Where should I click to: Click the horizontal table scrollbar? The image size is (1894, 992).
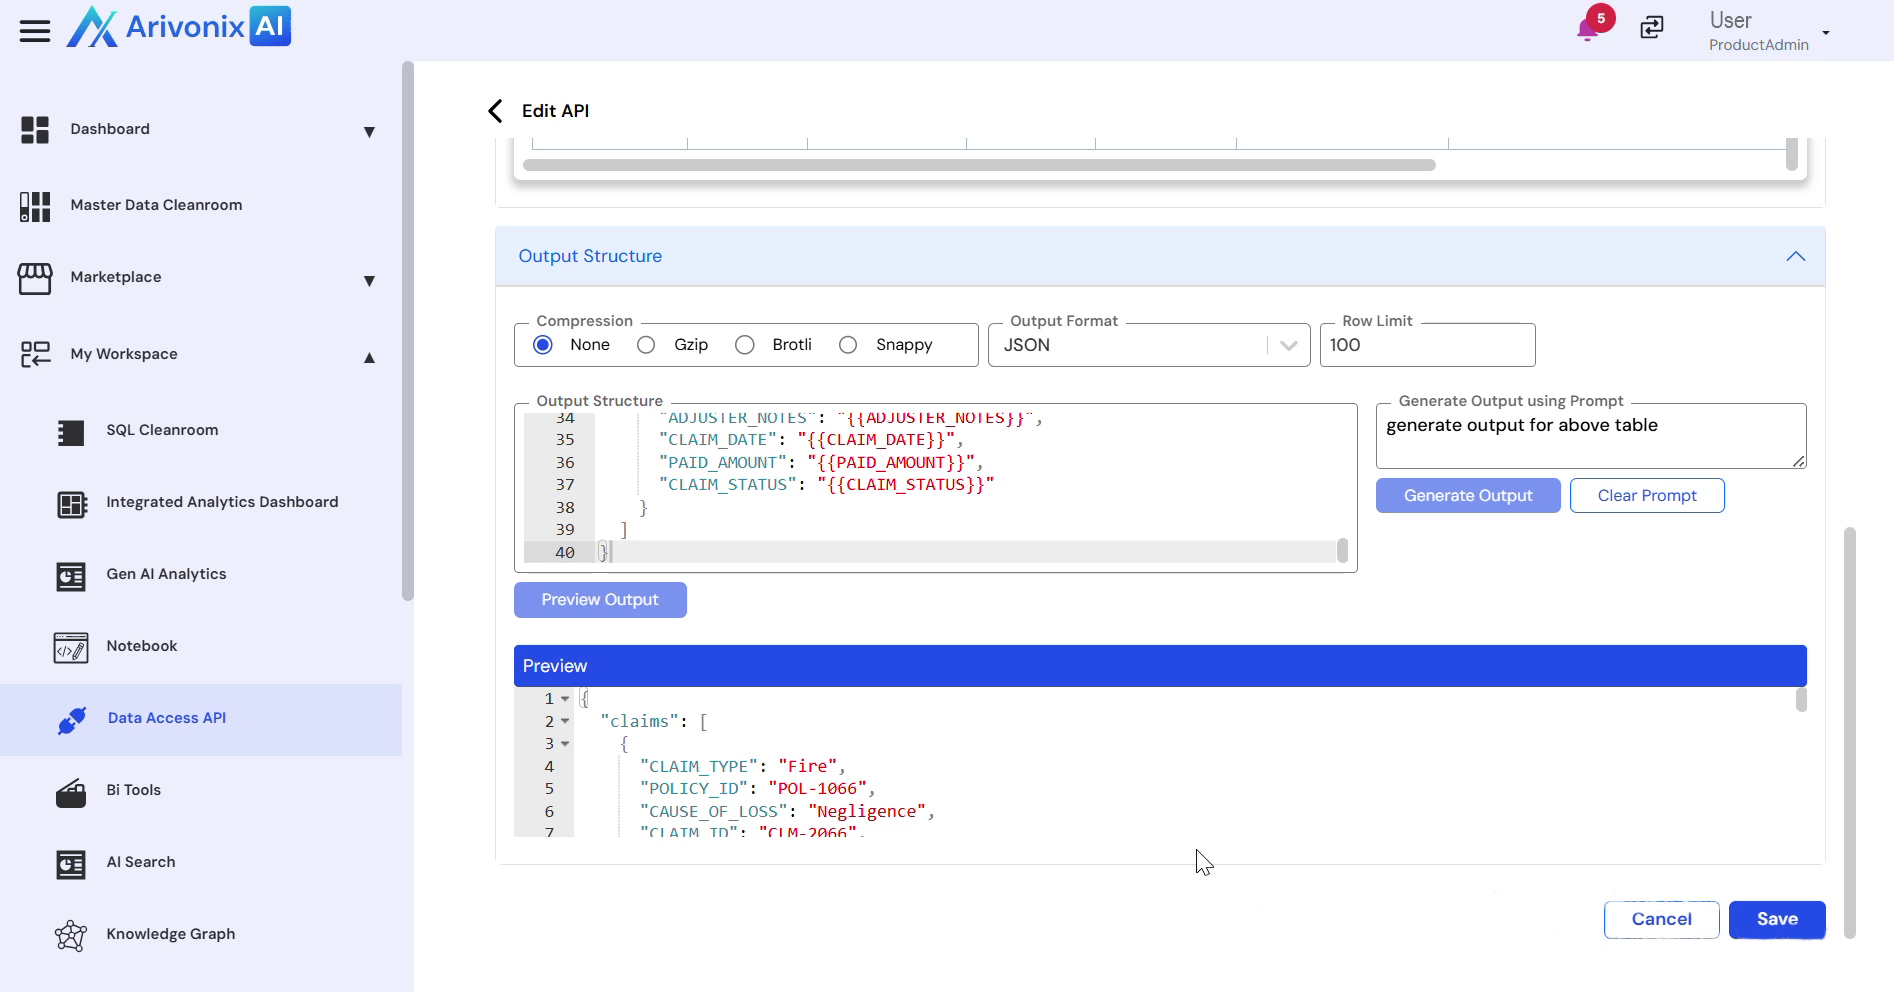point(978,165)
